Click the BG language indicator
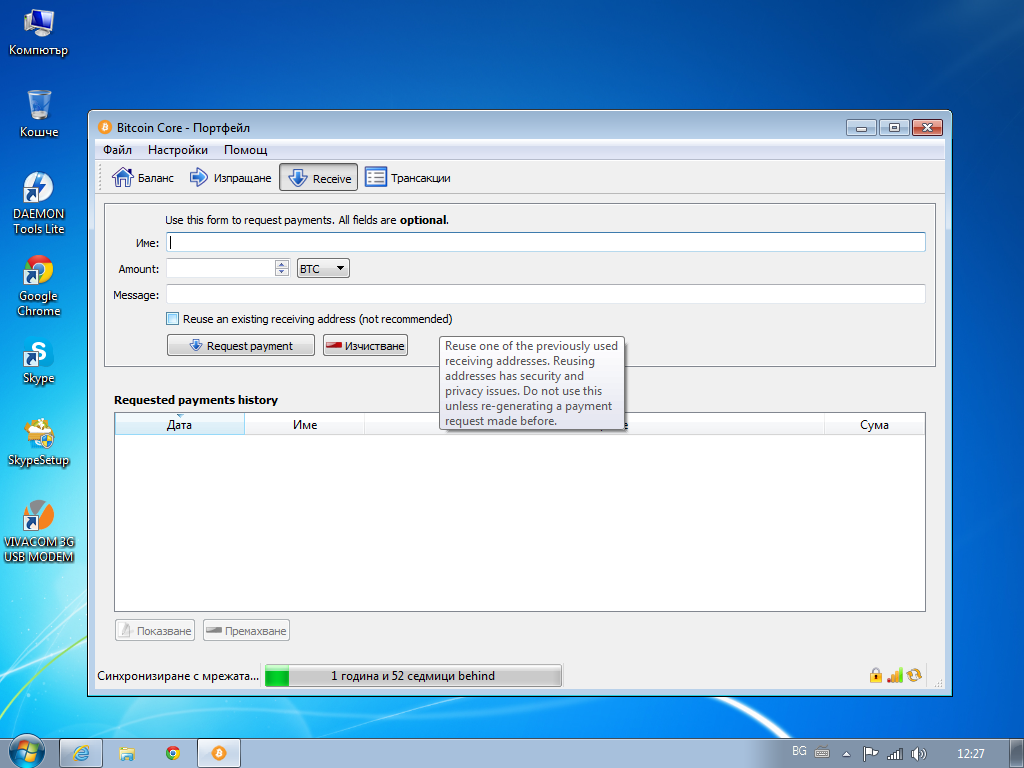The height and width of the screenshot is (768, 1024). (799, 752)
